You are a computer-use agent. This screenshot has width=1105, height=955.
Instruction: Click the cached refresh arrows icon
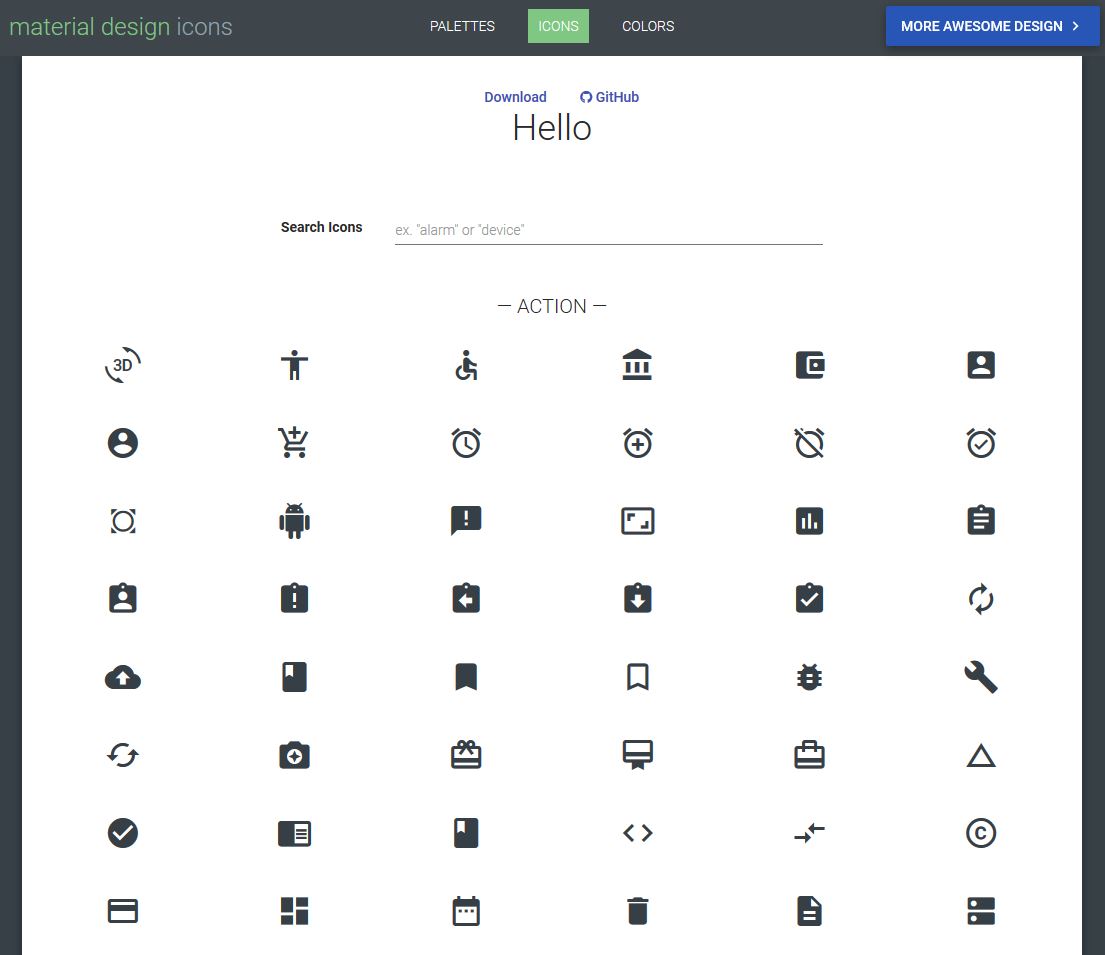click(122, 755)
